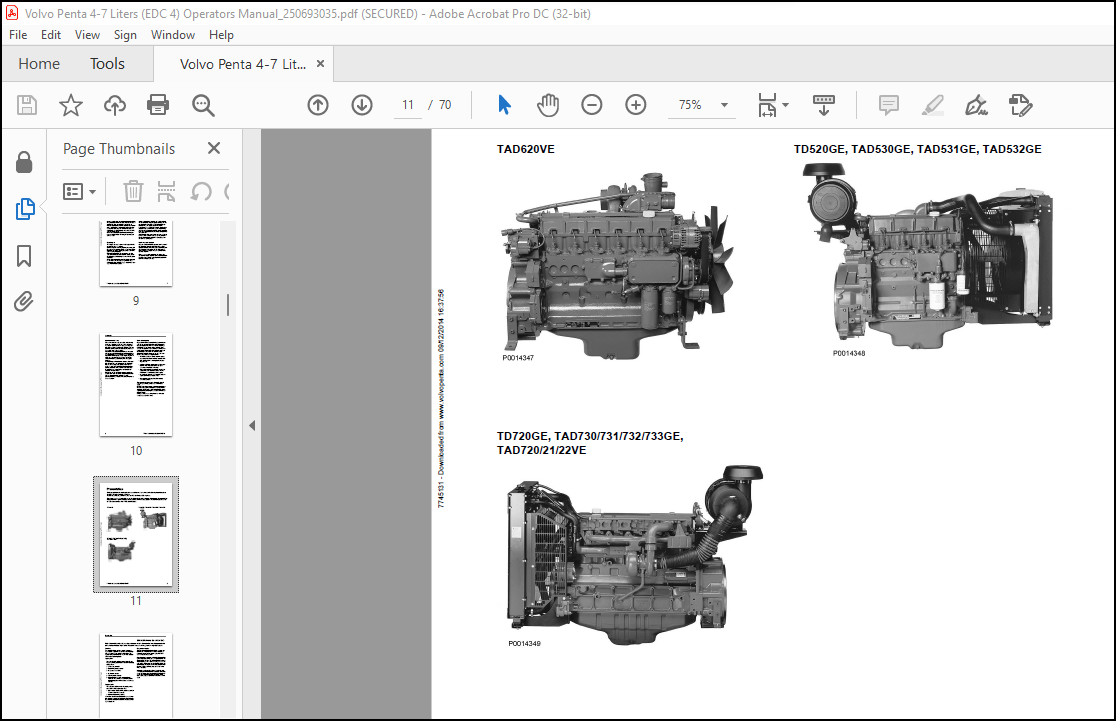Click the TD520GE, TAD530GE heading text
1116x721 pixels.
click(917, 149)
